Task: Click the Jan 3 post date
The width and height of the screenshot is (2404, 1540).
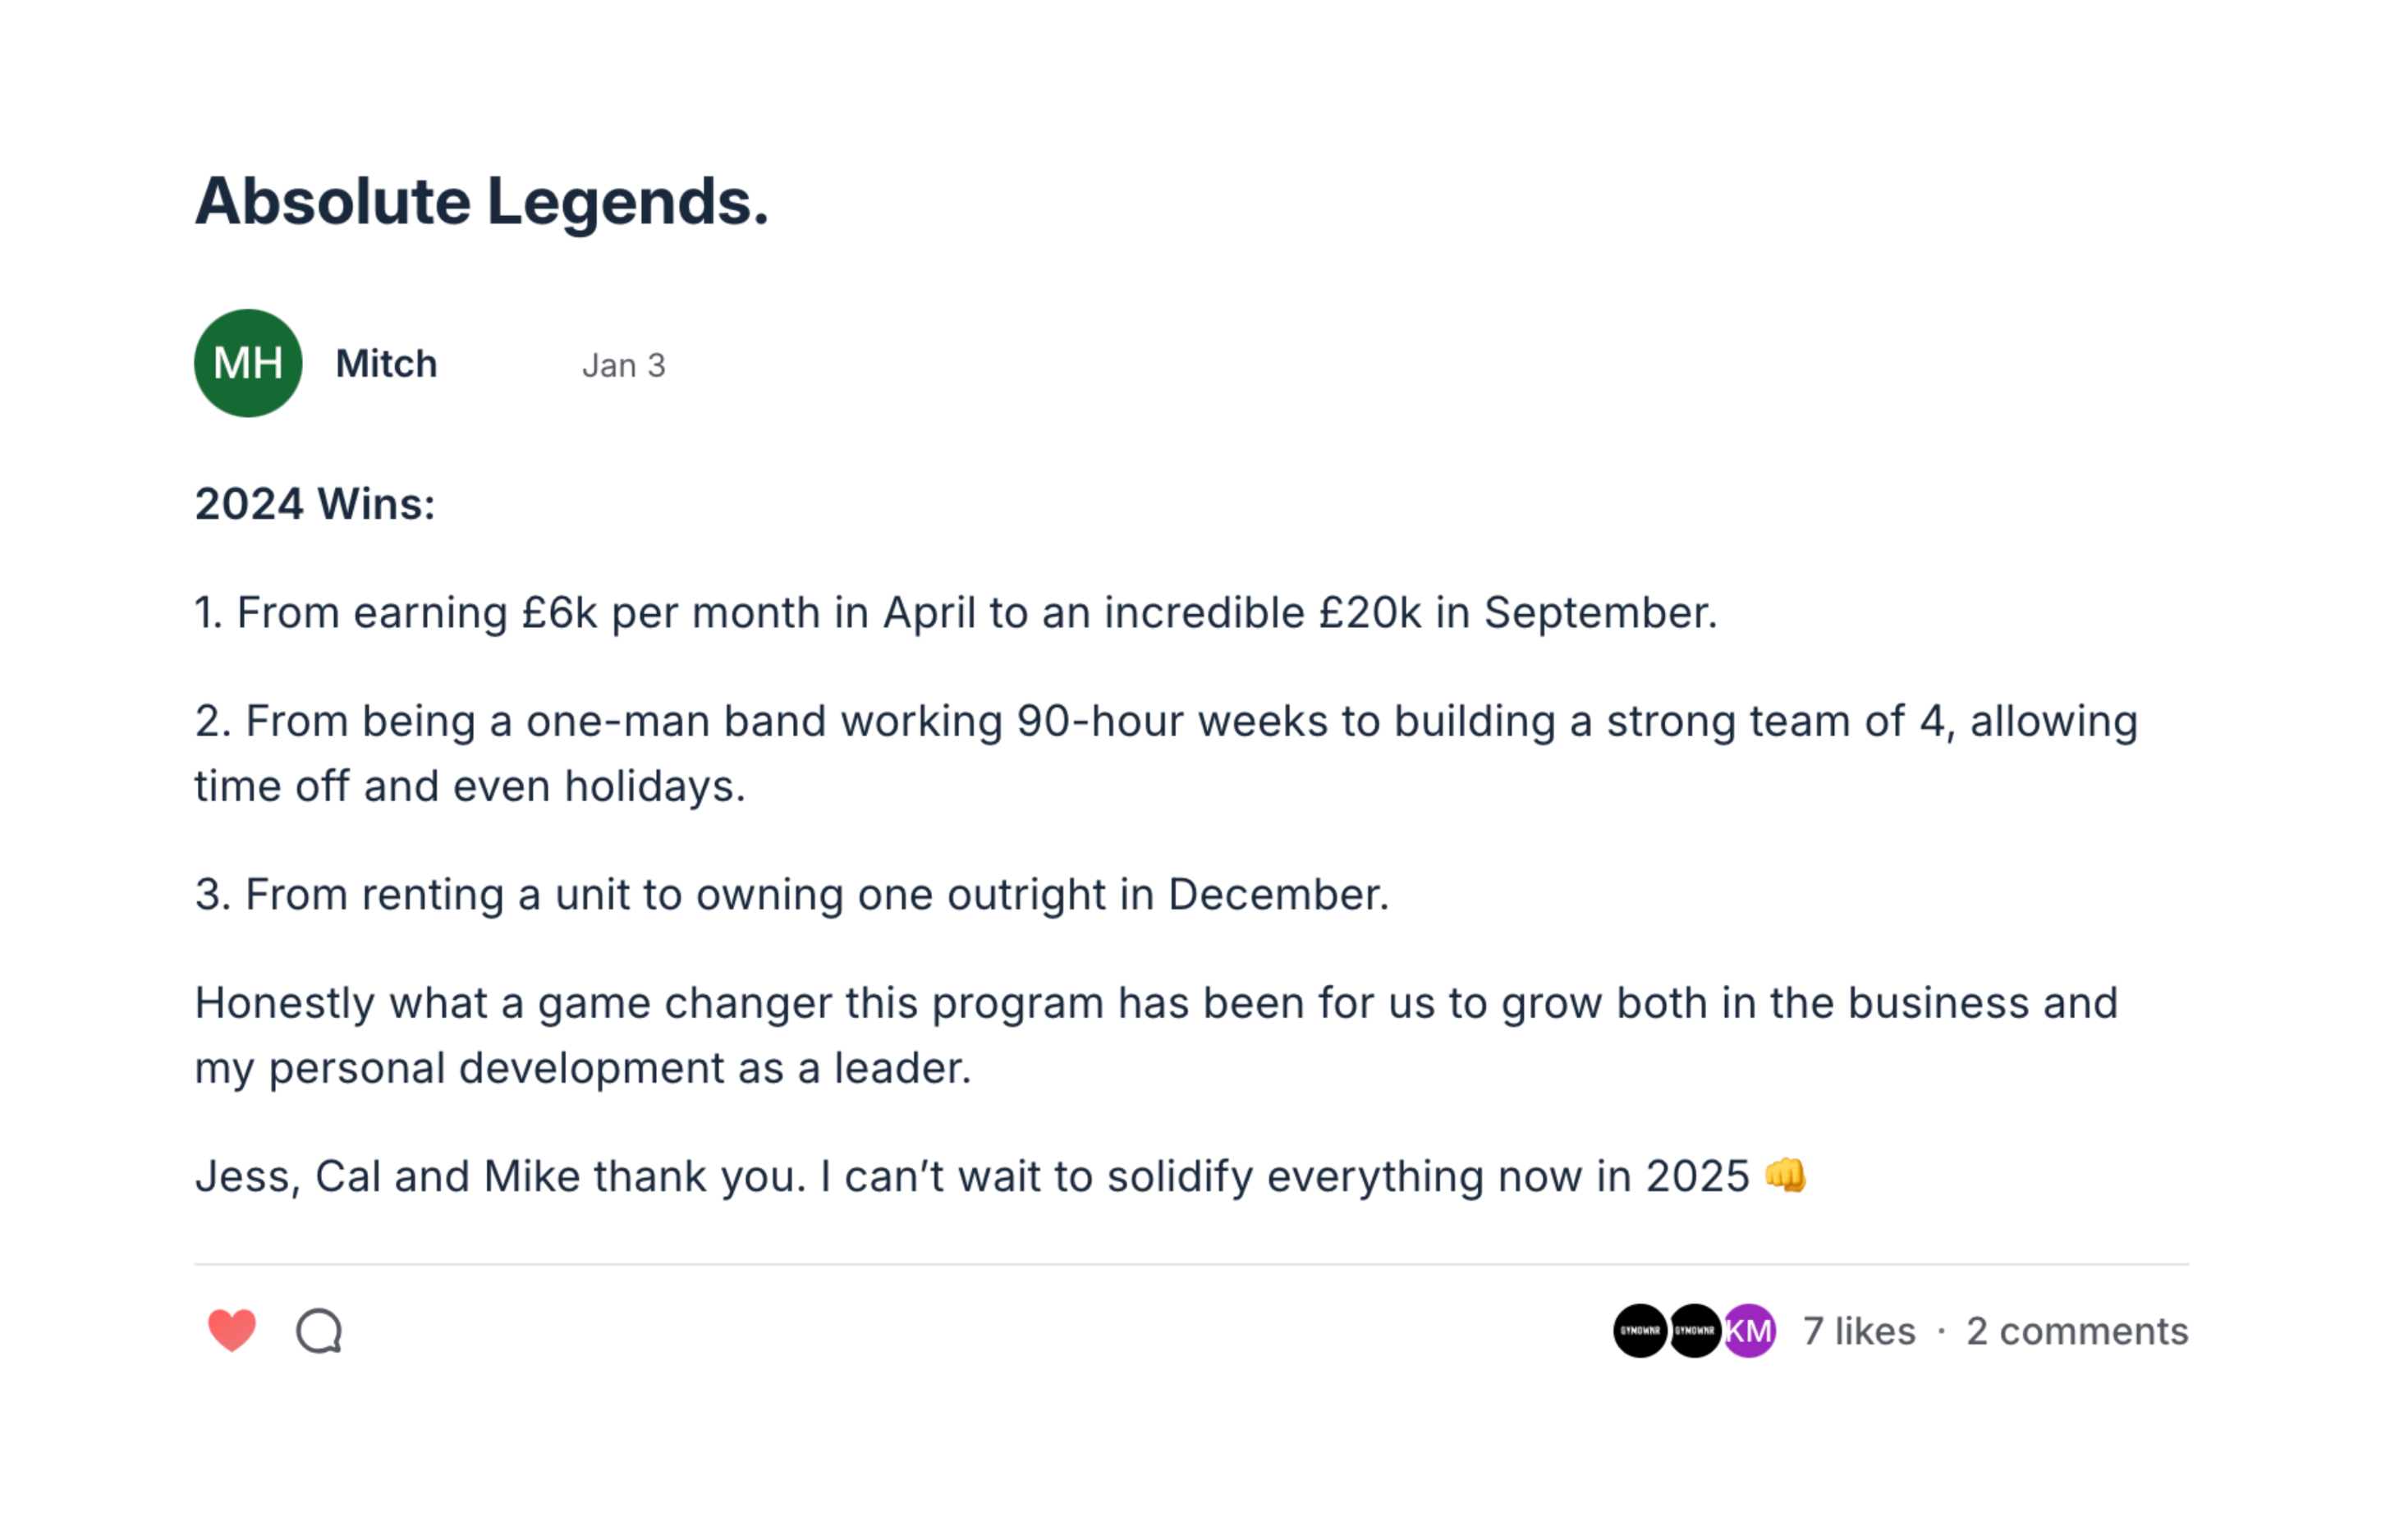Action: [x=623, y=366]
